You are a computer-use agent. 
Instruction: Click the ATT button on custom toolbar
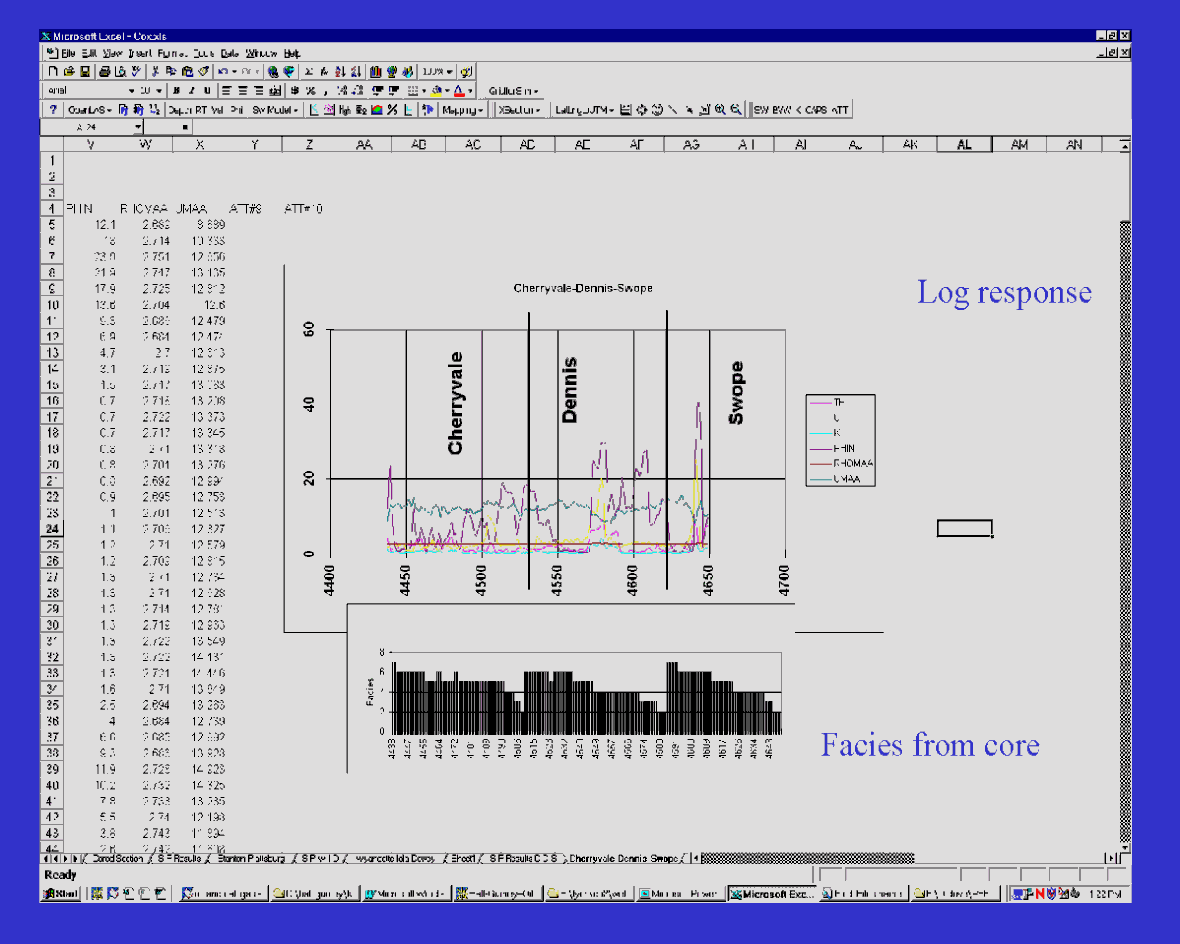pyautogui.click(x=840, y=110)
